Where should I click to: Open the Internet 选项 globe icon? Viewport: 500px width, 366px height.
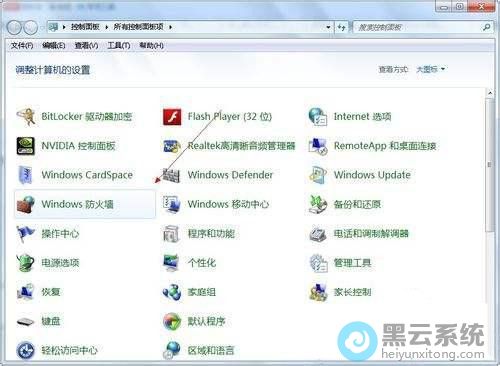(318, 117)
